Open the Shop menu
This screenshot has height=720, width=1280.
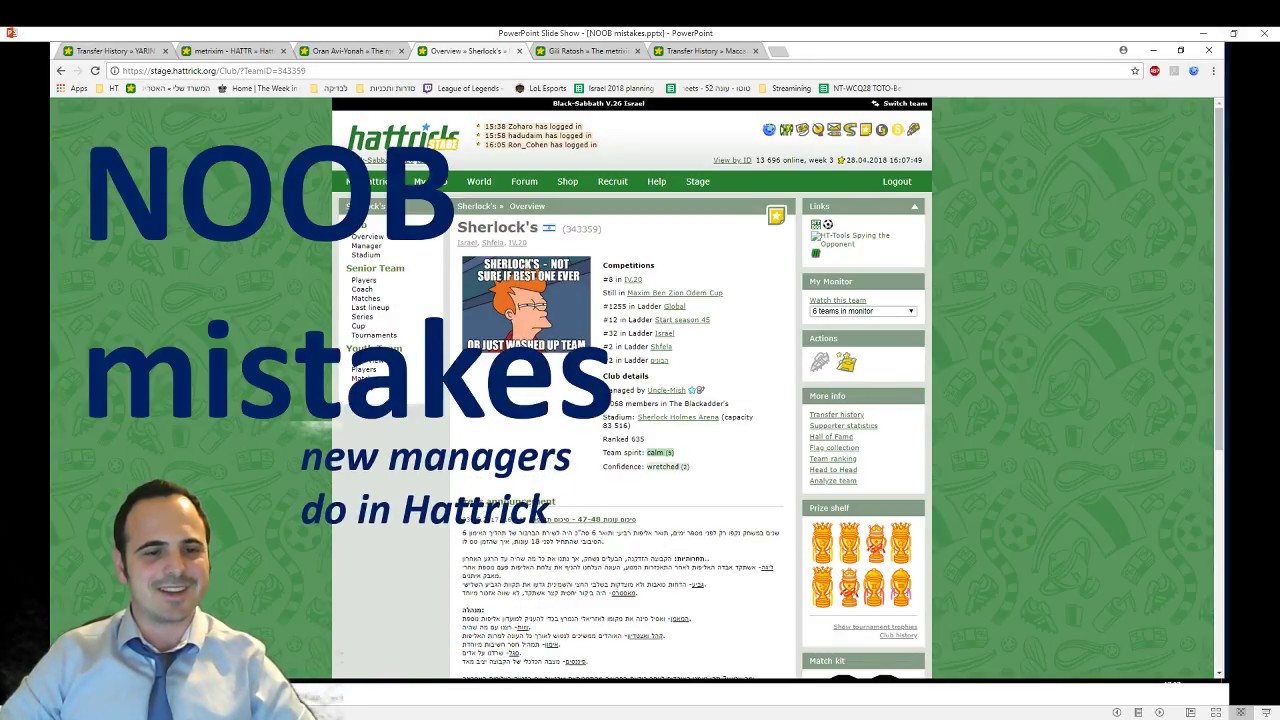[x=568, y=182]
